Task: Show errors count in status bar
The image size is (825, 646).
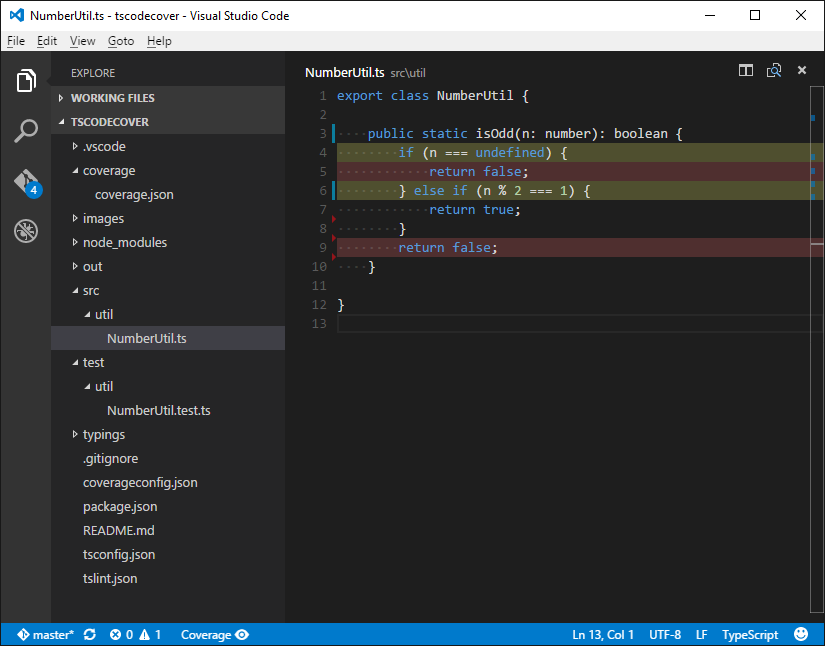Action: [x=121, y=635]
